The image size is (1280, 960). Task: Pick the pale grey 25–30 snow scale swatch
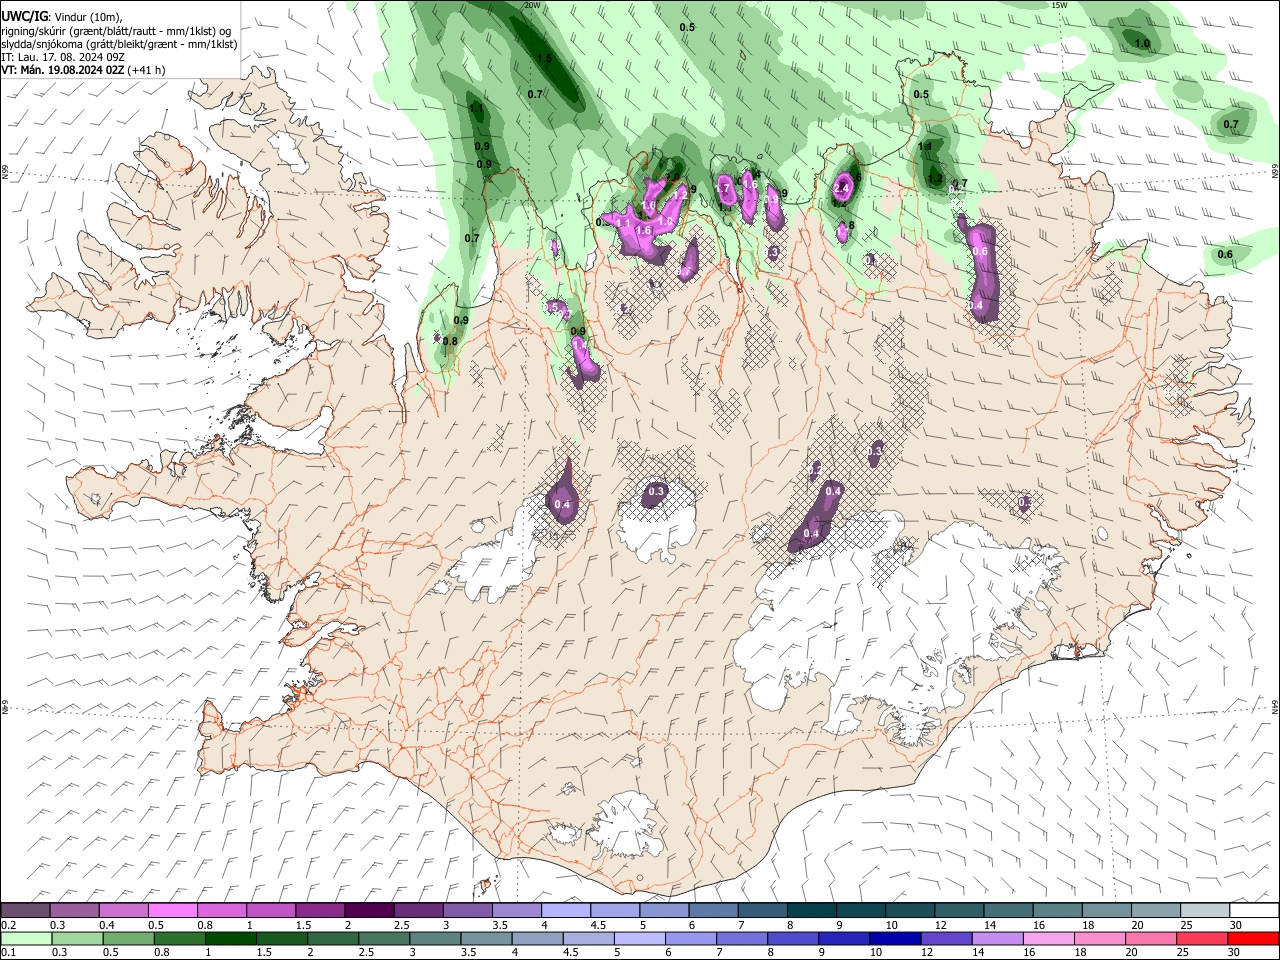1204,910
